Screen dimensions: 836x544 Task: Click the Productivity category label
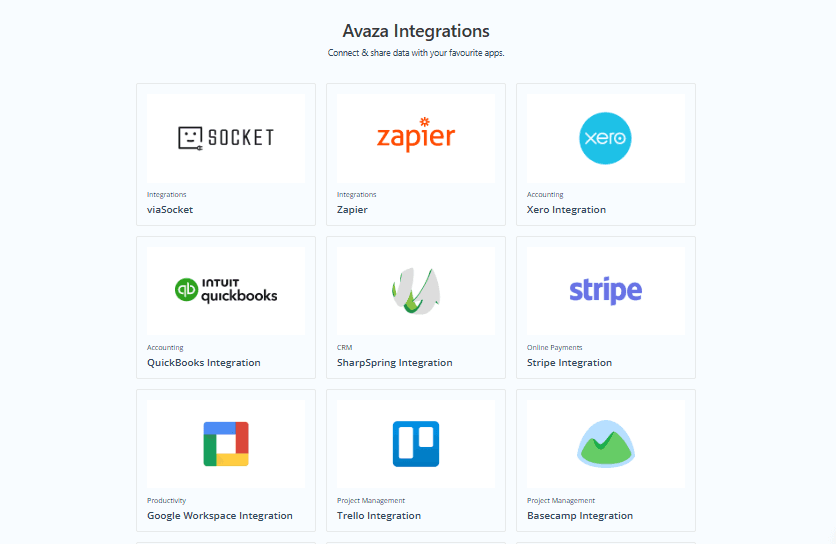[x=167, y=501]
